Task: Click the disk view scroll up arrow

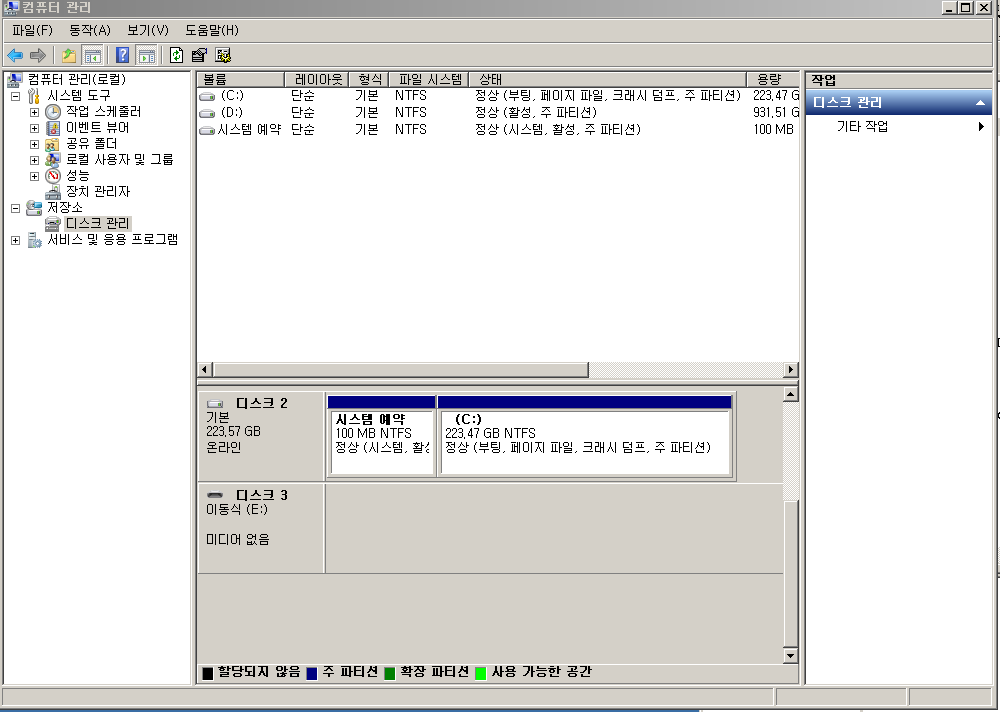Action: [790, 394]
